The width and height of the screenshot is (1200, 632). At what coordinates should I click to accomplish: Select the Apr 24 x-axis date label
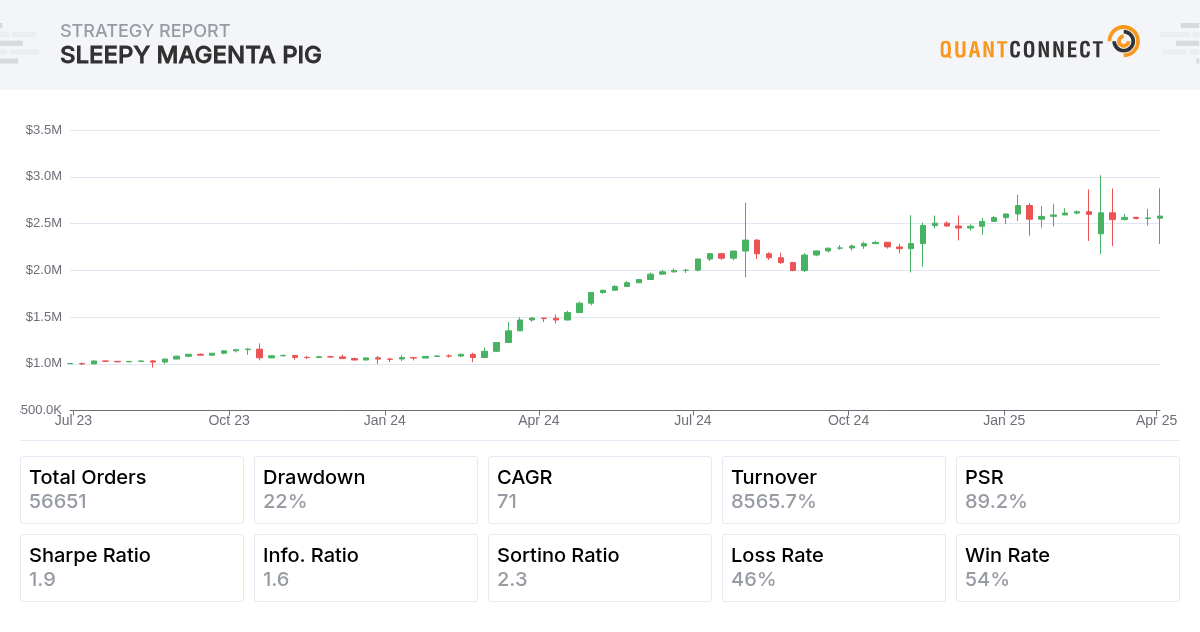(x=539, y=420)
